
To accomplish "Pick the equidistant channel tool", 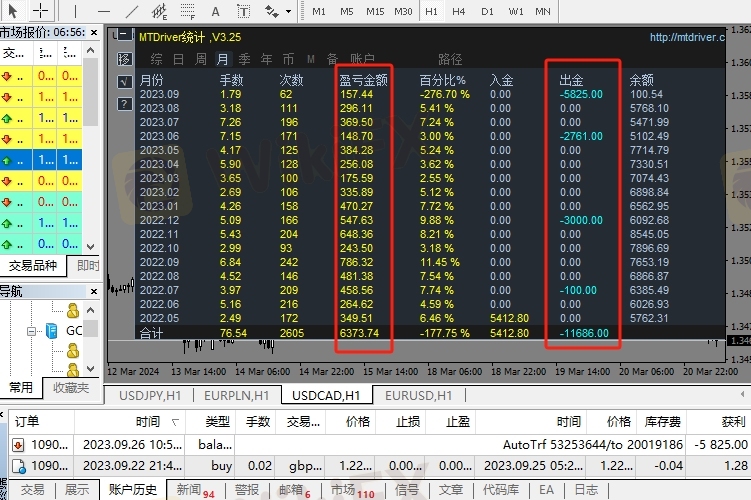I will click(159, 11).
